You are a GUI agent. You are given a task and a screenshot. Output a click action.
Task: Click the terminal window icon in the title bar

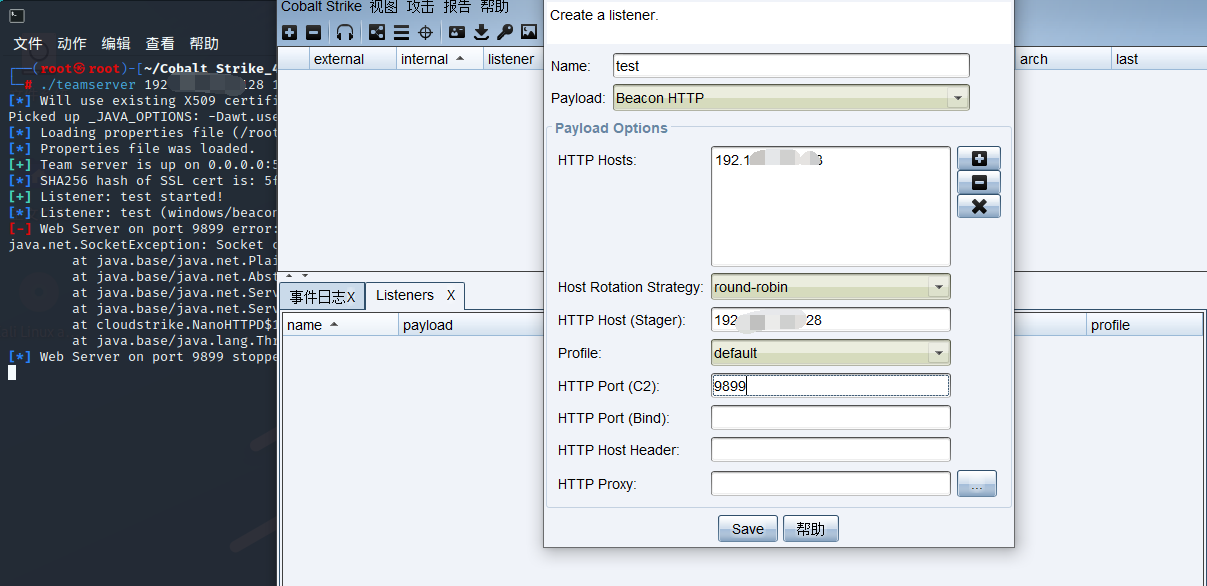(17, 15)
